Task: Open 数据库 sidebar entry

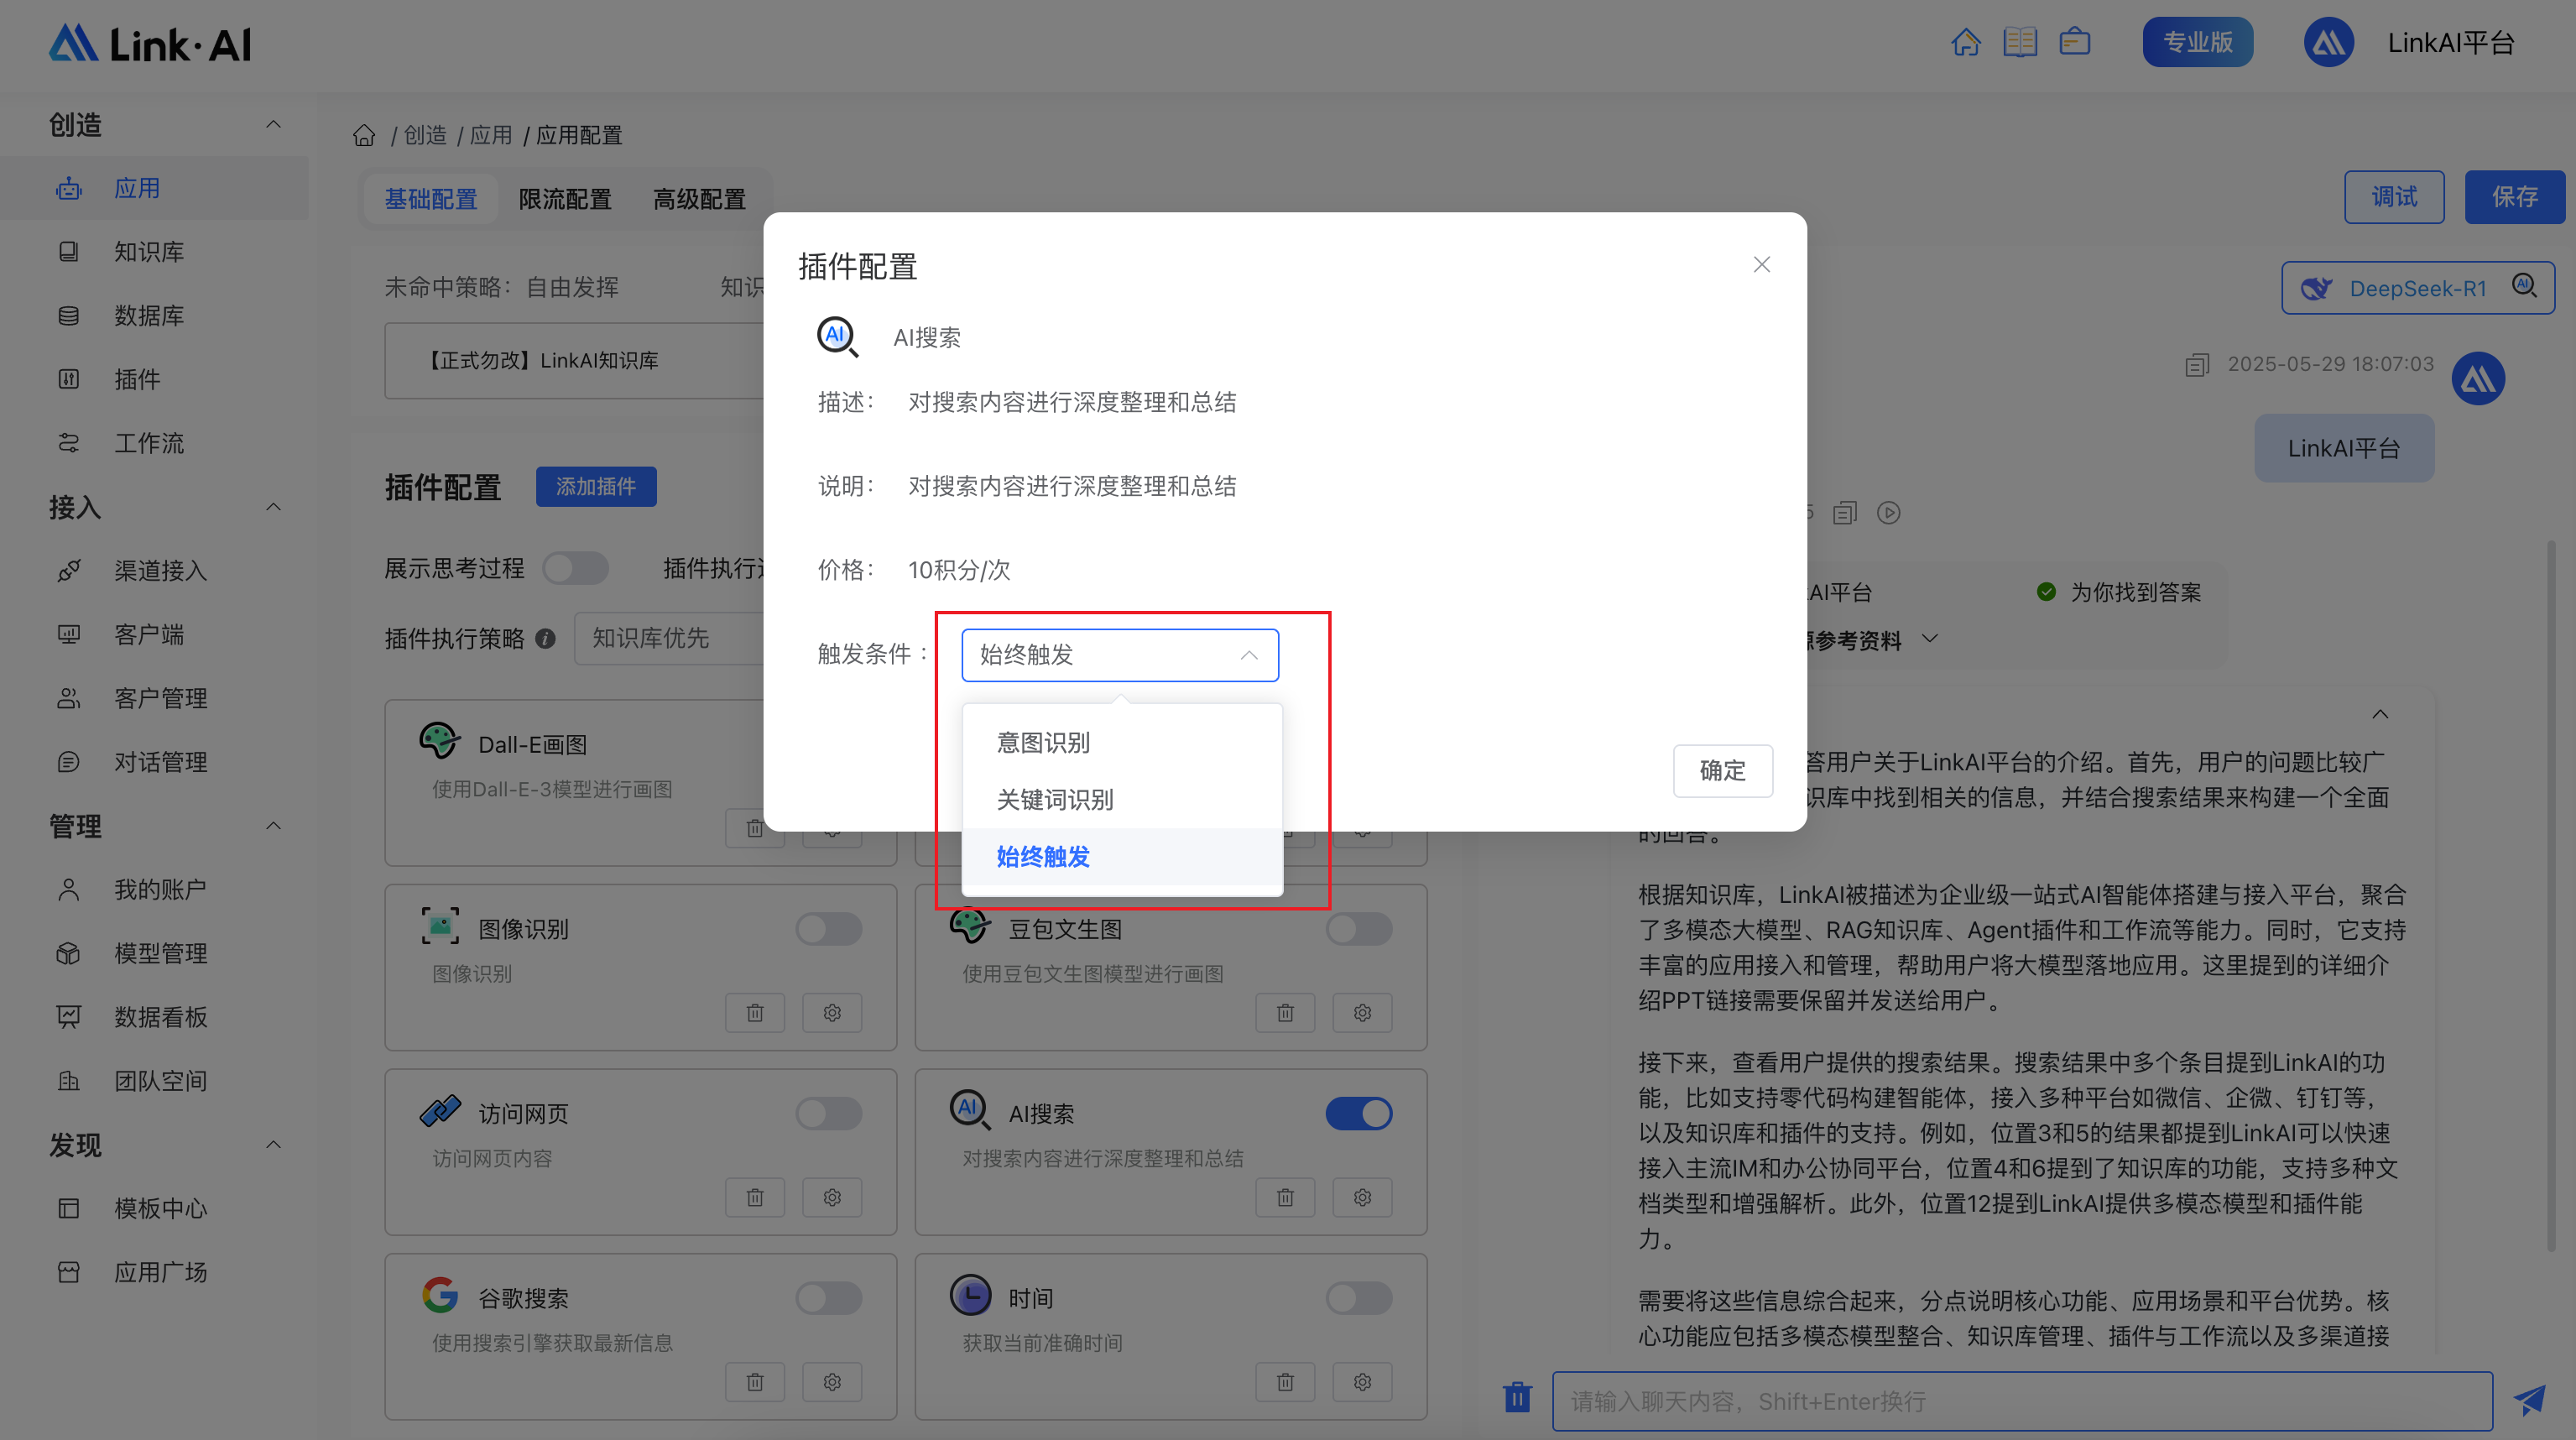Action: pos(155,316)
